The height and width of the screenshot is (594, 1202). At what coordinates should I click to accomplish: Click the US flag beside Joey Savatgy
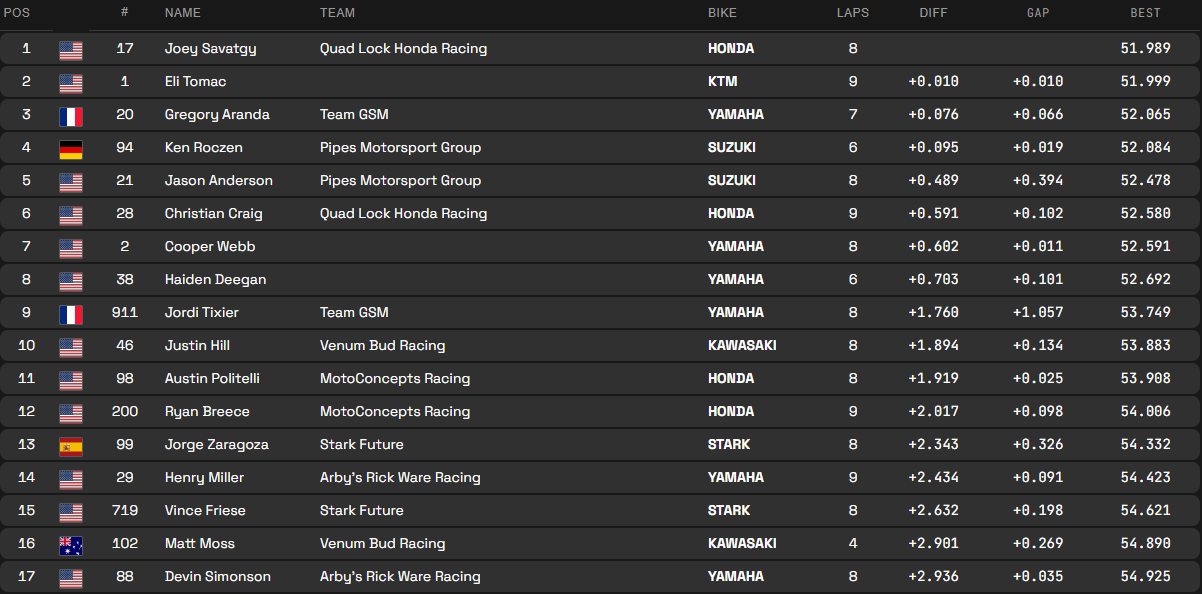71,49
